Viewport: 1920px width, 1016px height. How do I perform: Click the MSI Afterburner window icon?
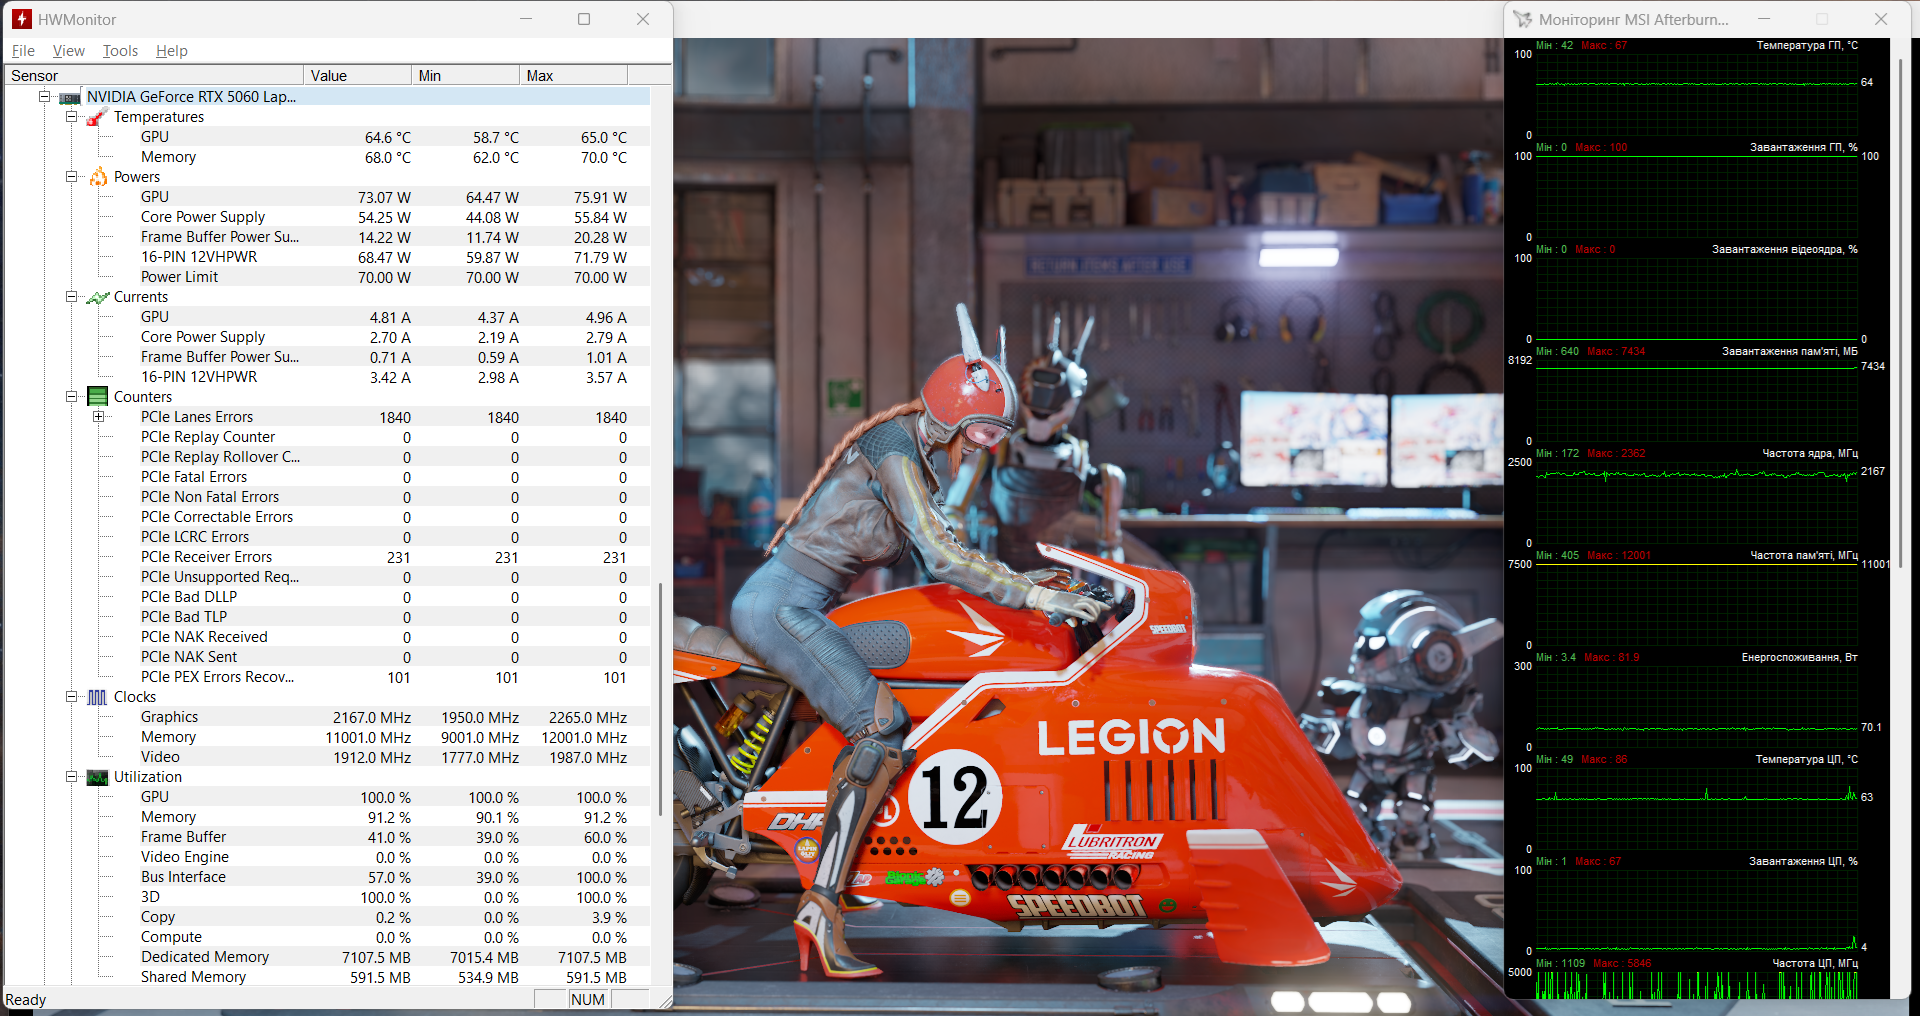pos(1522,19)
